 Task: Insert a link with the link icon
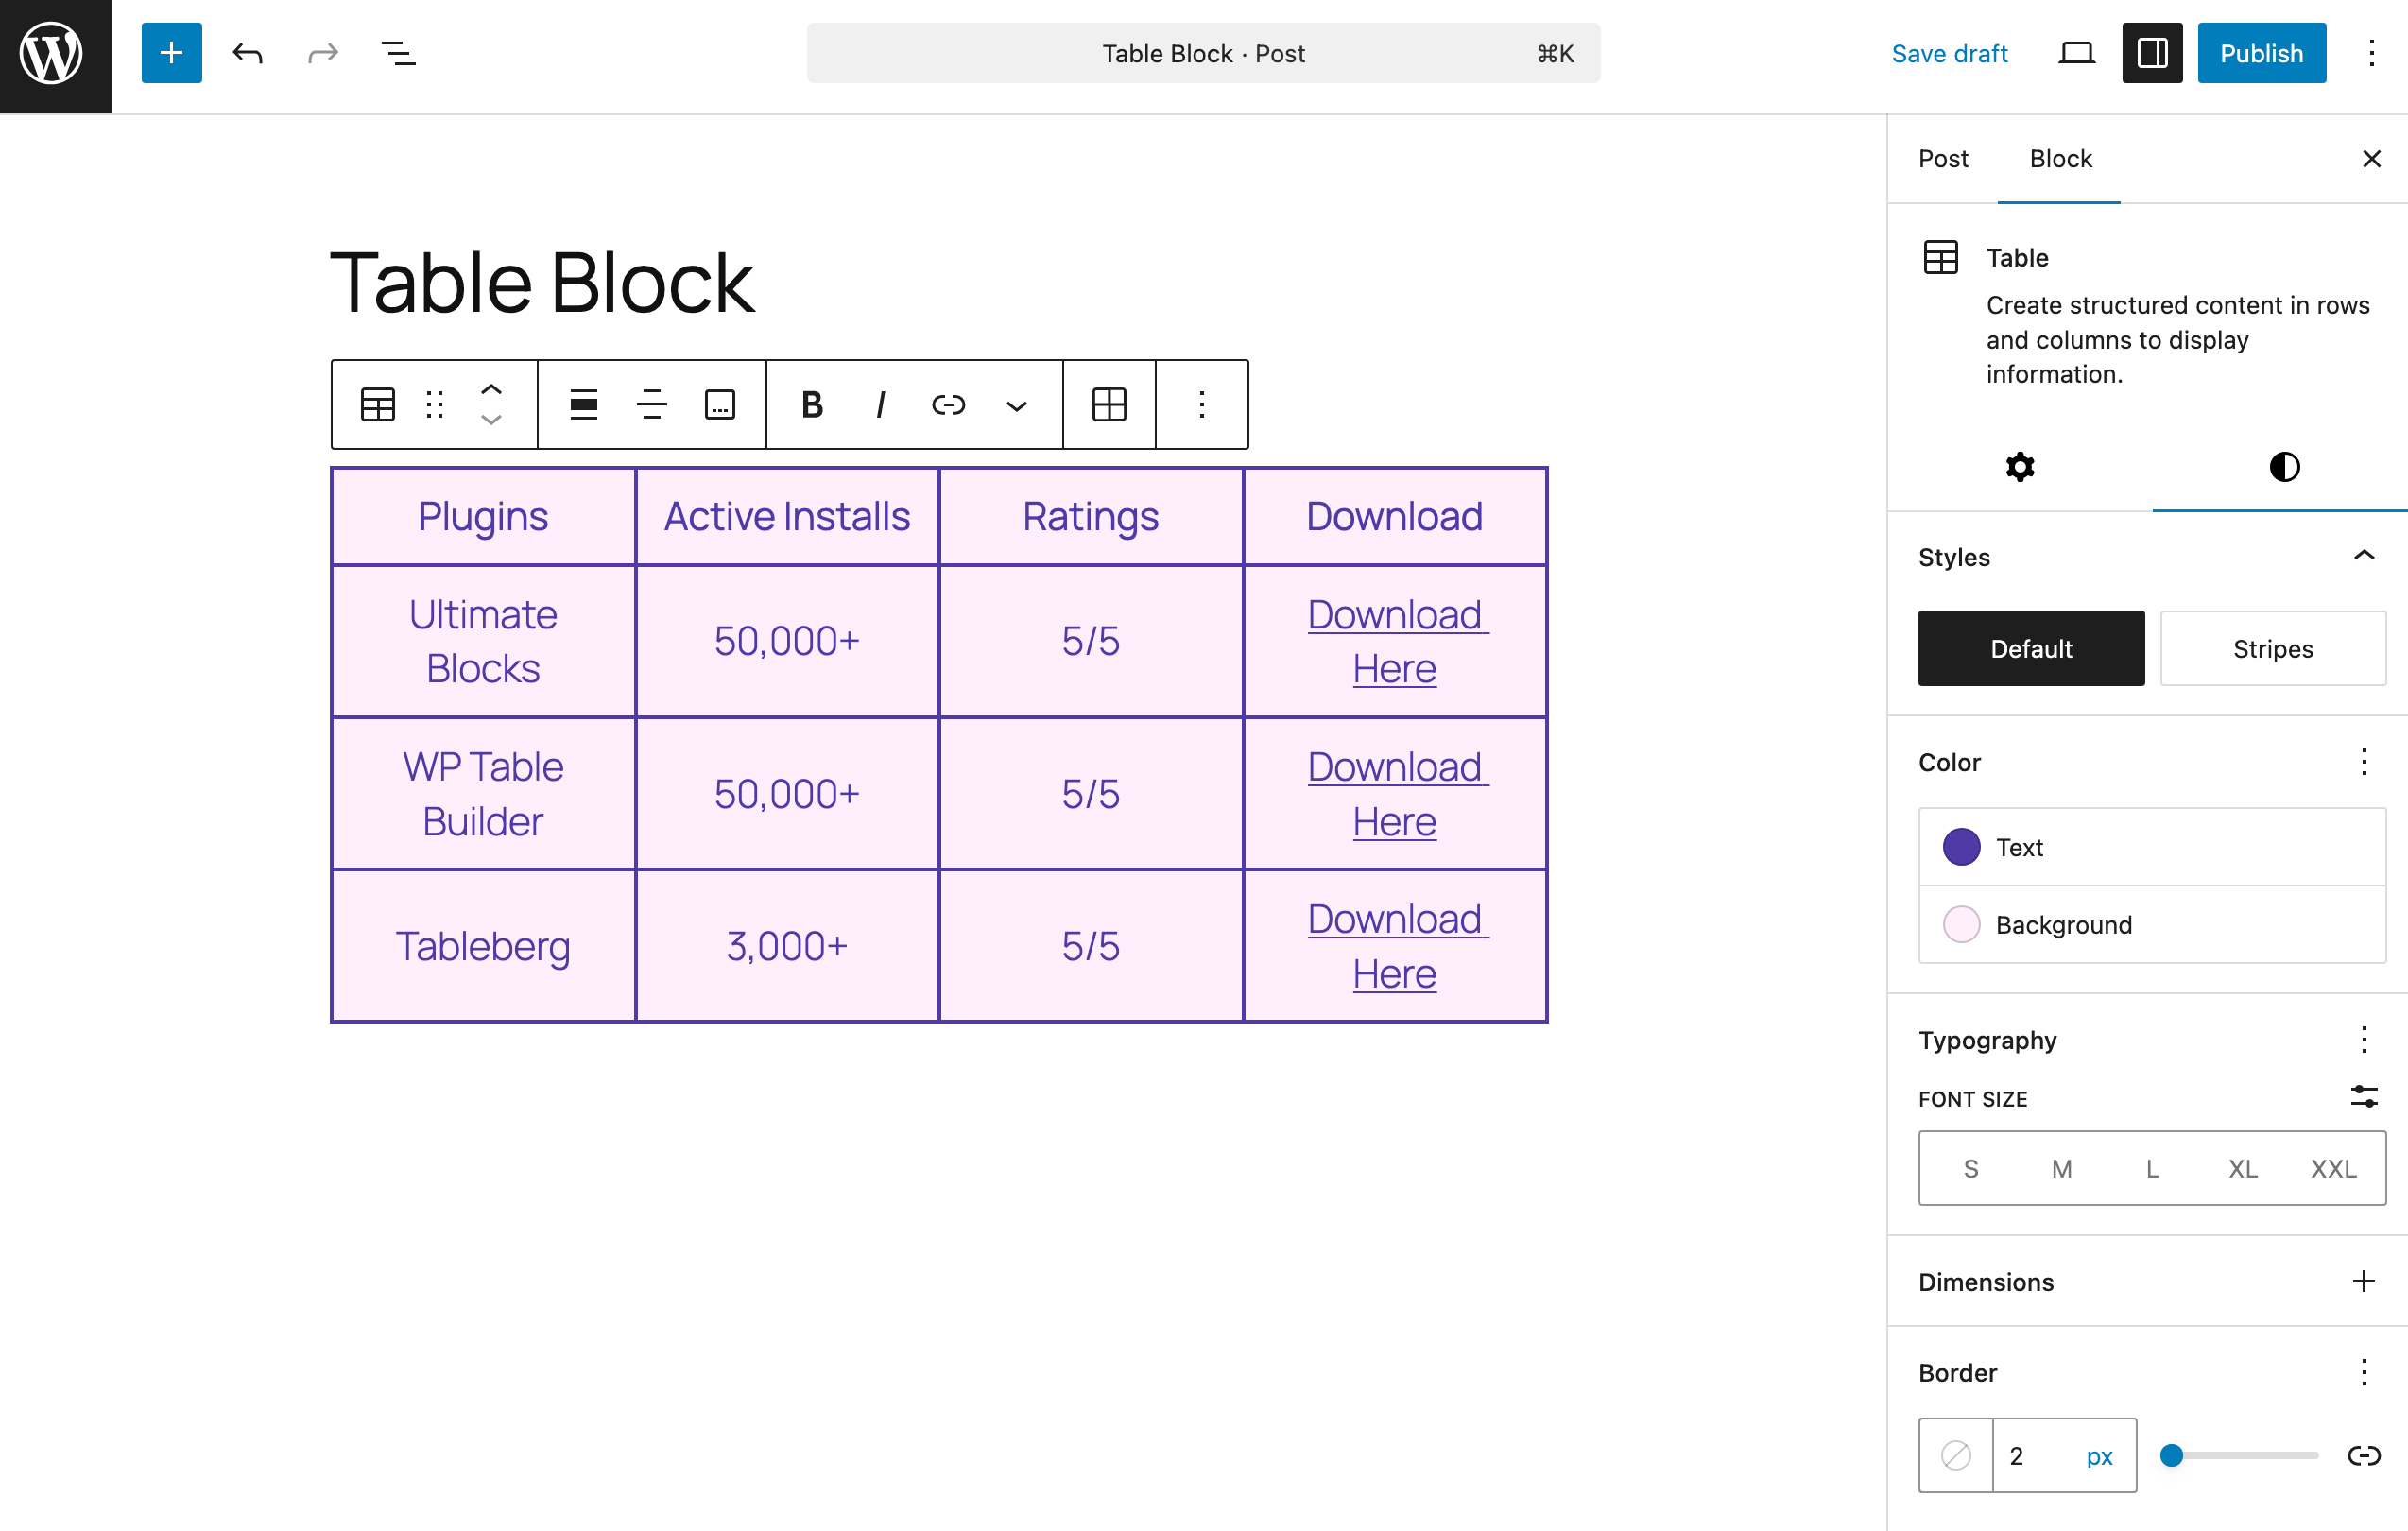coord(947,405)
